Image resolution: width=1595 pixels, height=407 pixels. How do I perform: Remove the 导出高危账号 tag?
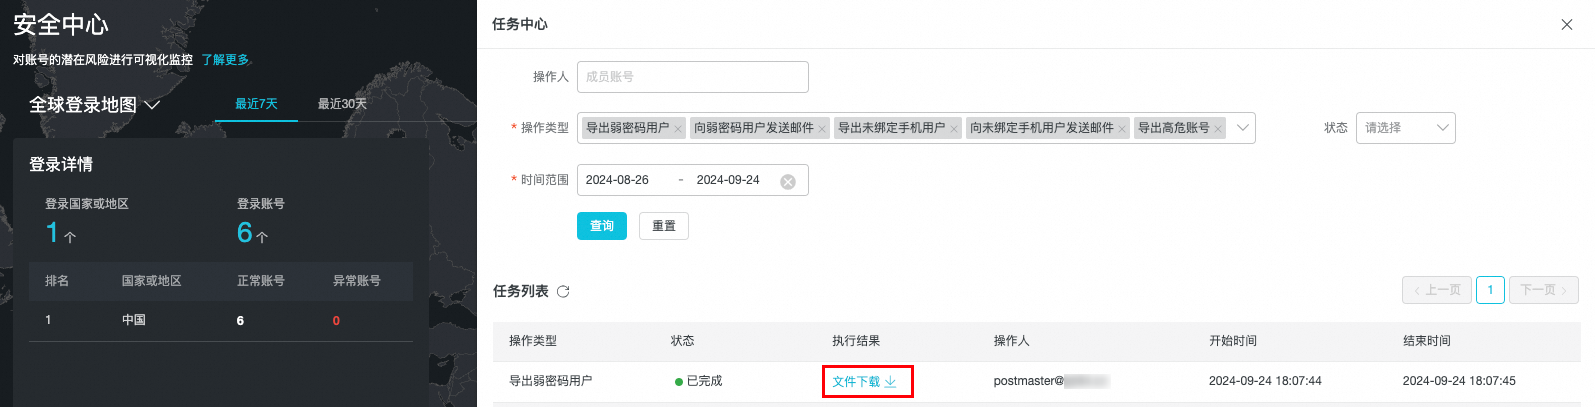(x=1218, y=129)
